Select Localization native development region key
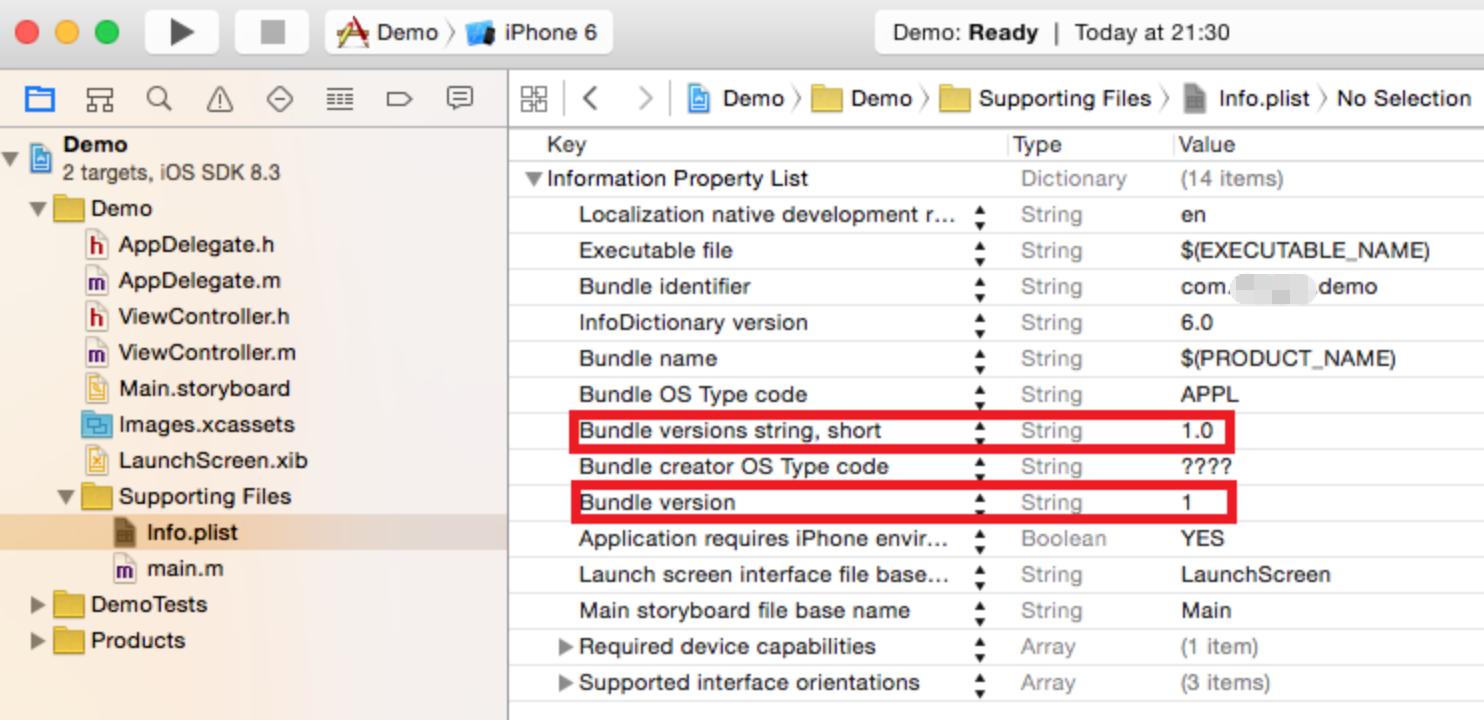 click(x=767, y=215)
